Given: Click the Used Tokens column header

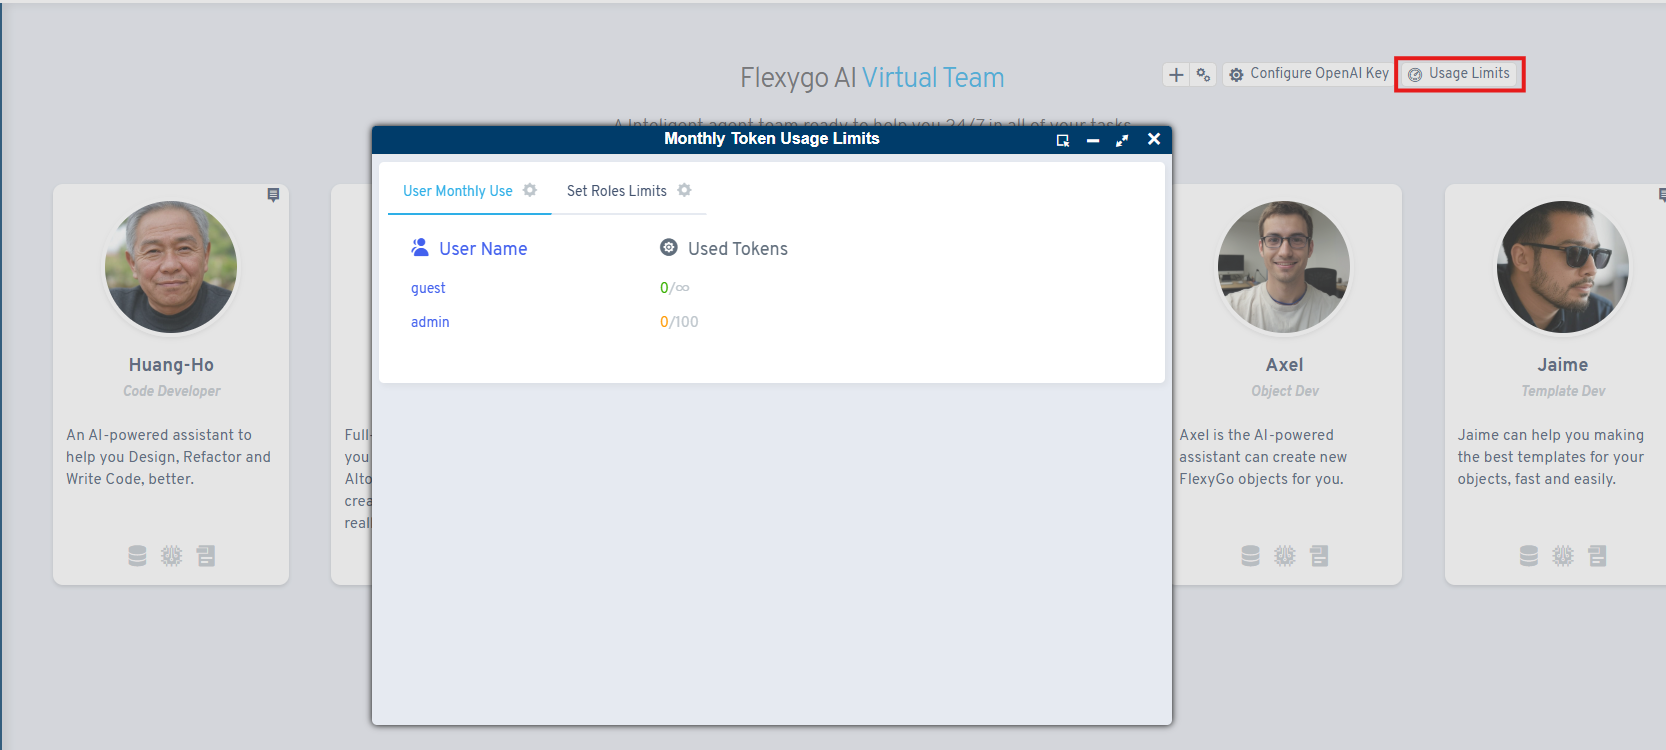Looking at the screenshot, I should click(738, 249).
